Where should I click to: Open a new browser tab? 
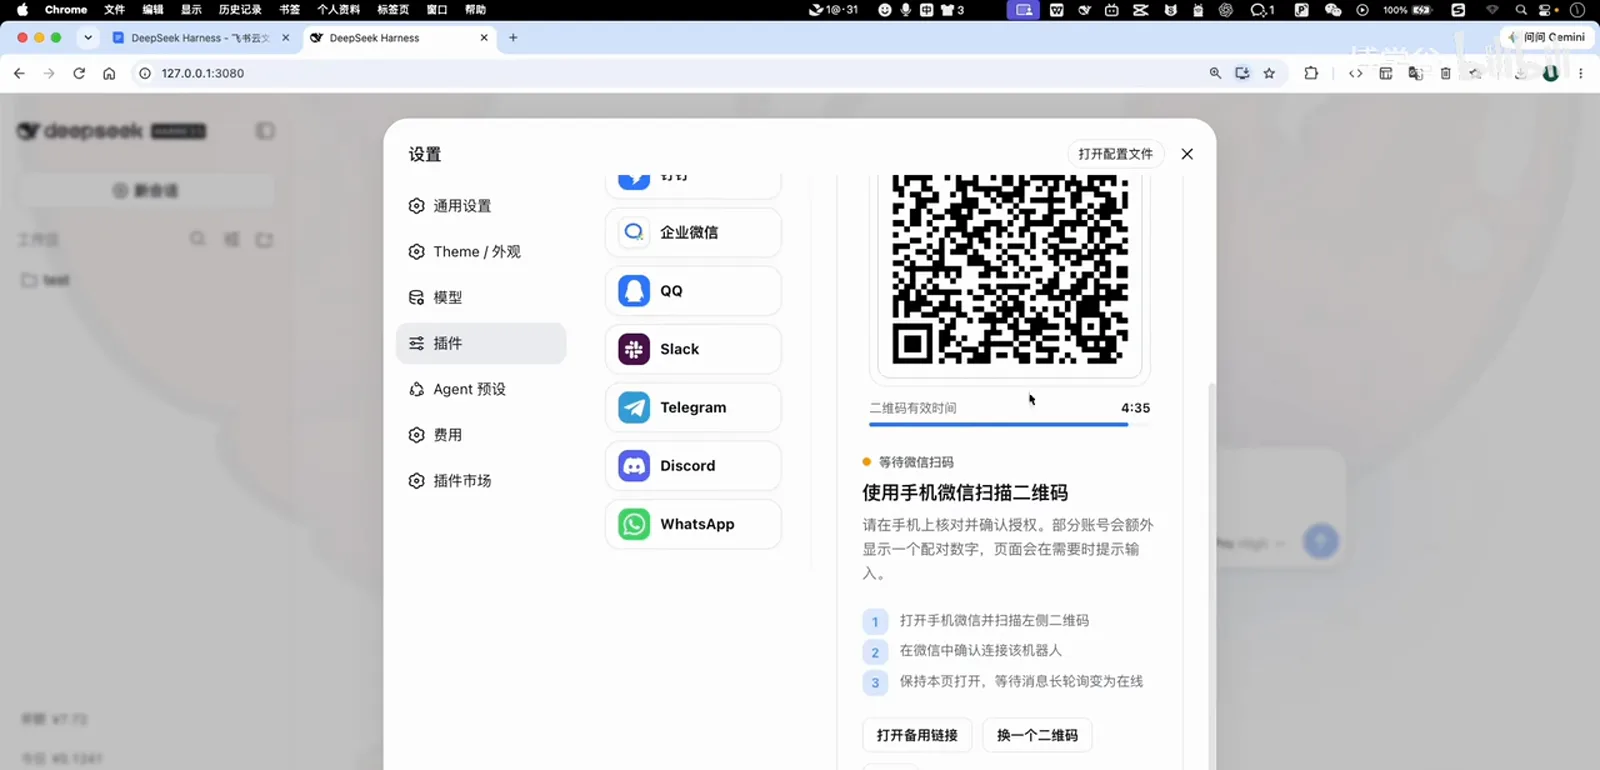(513, 38)
